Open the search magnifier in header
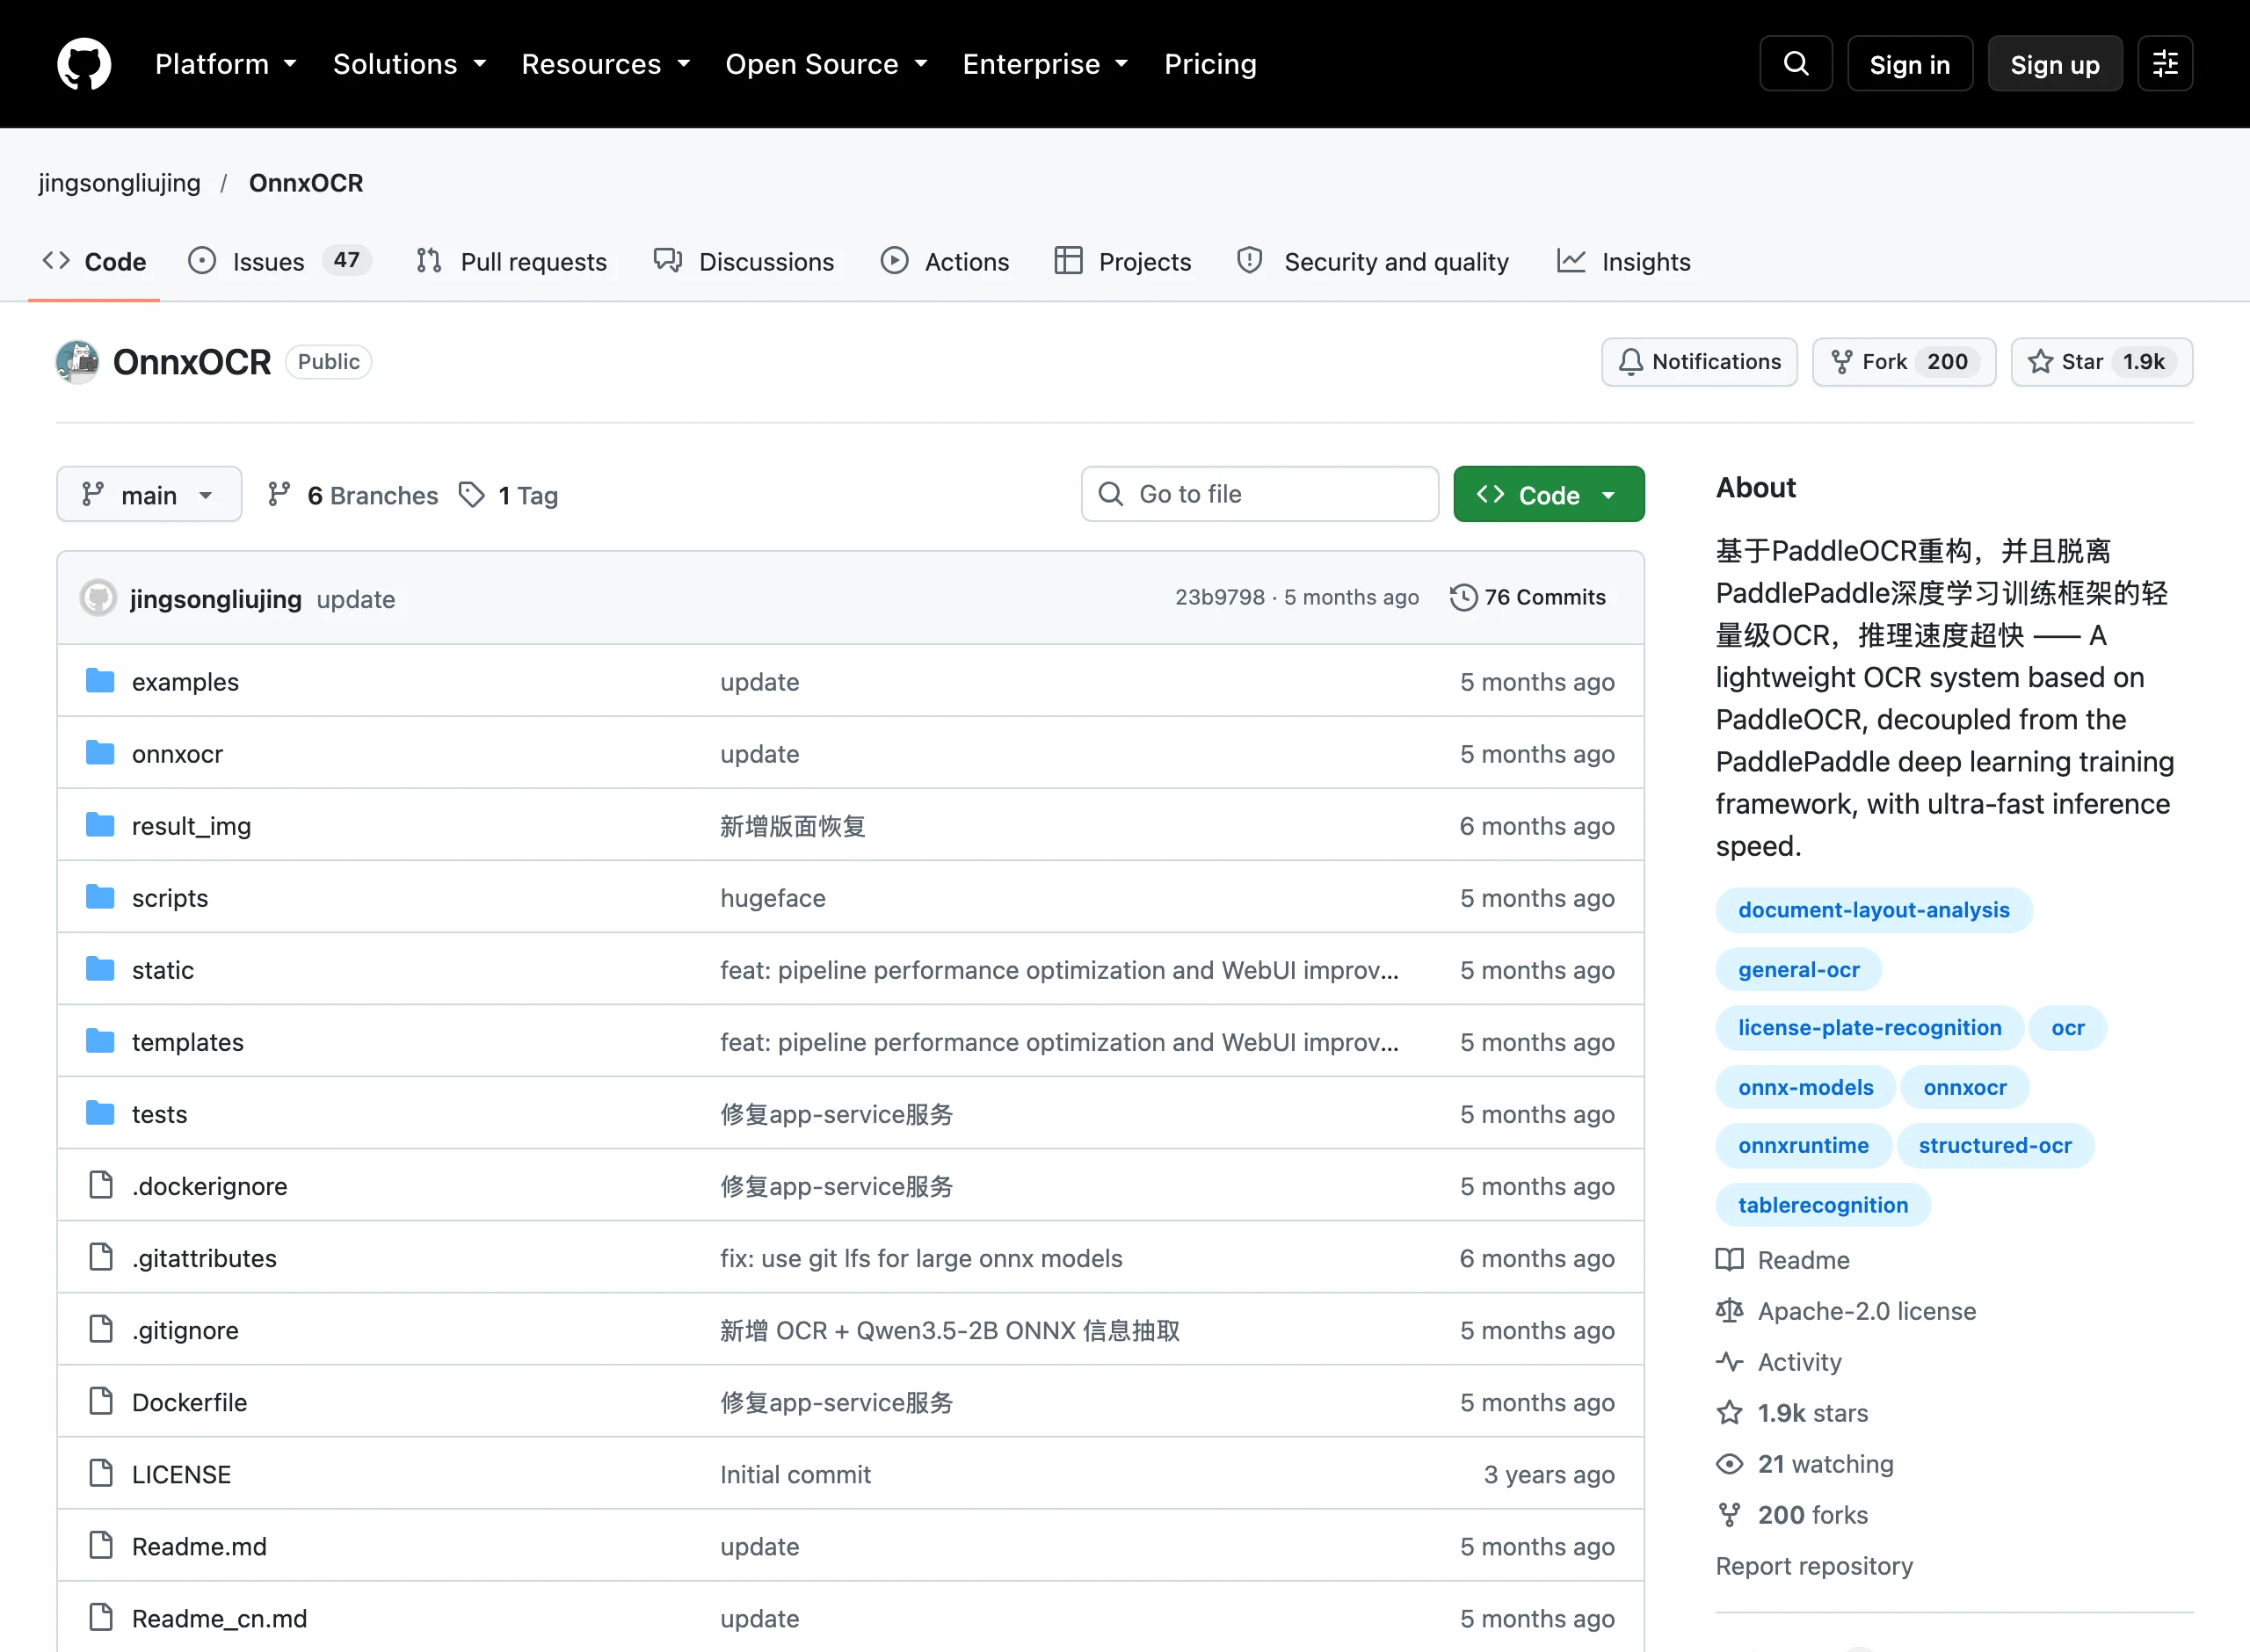 point(1796,64)
